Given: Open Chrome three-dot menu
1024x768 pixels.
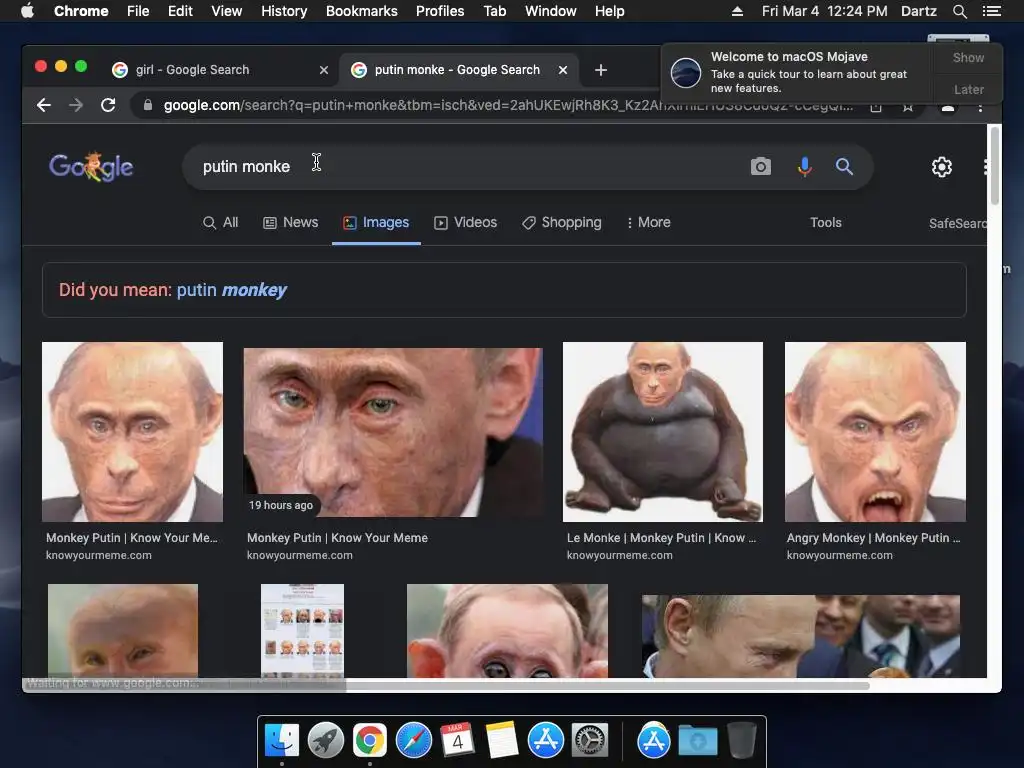Looking at the screenshot, I should (x=980, y=106).
